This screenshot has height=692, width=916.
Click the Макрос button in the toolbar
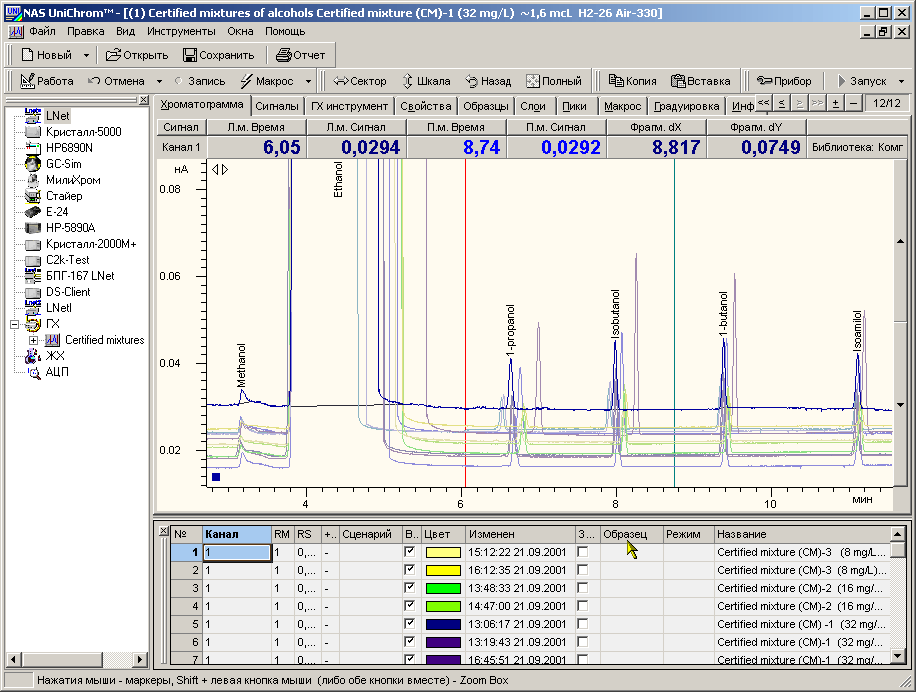(x=267, y=81)
